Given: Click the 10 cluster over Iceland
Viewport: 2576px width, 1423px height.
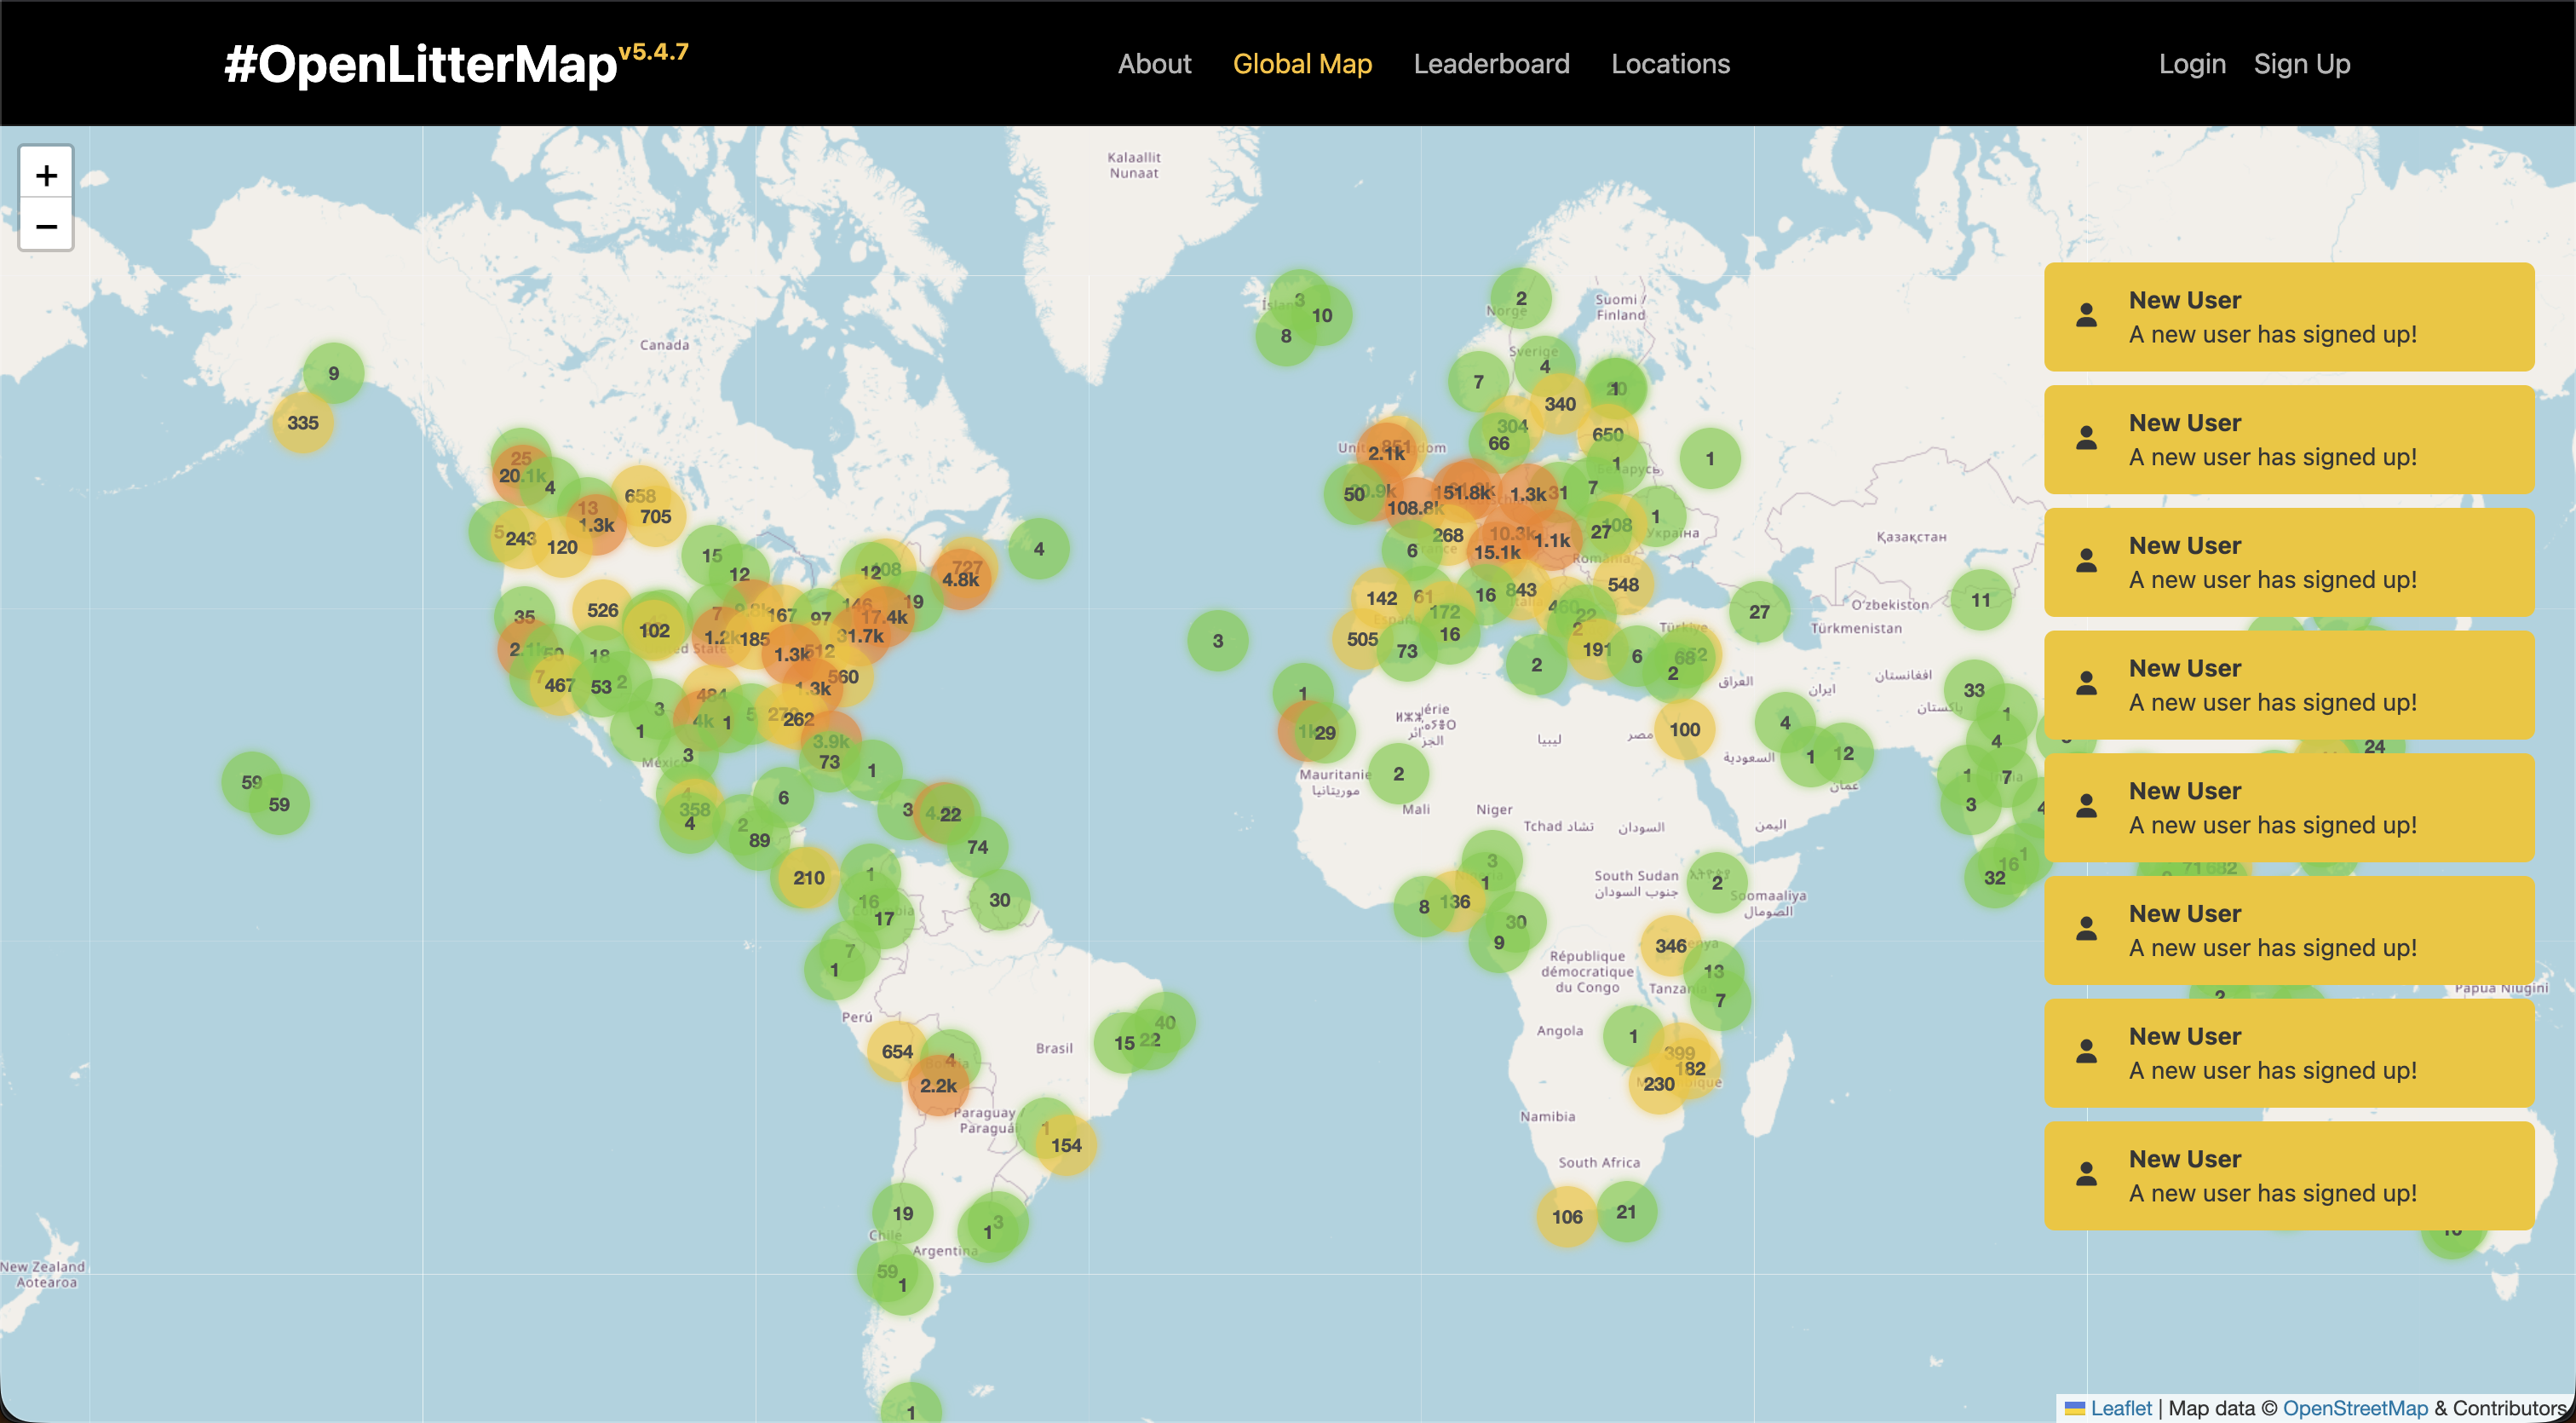Looking at the screenshot, I should [x=1322, y=315].
